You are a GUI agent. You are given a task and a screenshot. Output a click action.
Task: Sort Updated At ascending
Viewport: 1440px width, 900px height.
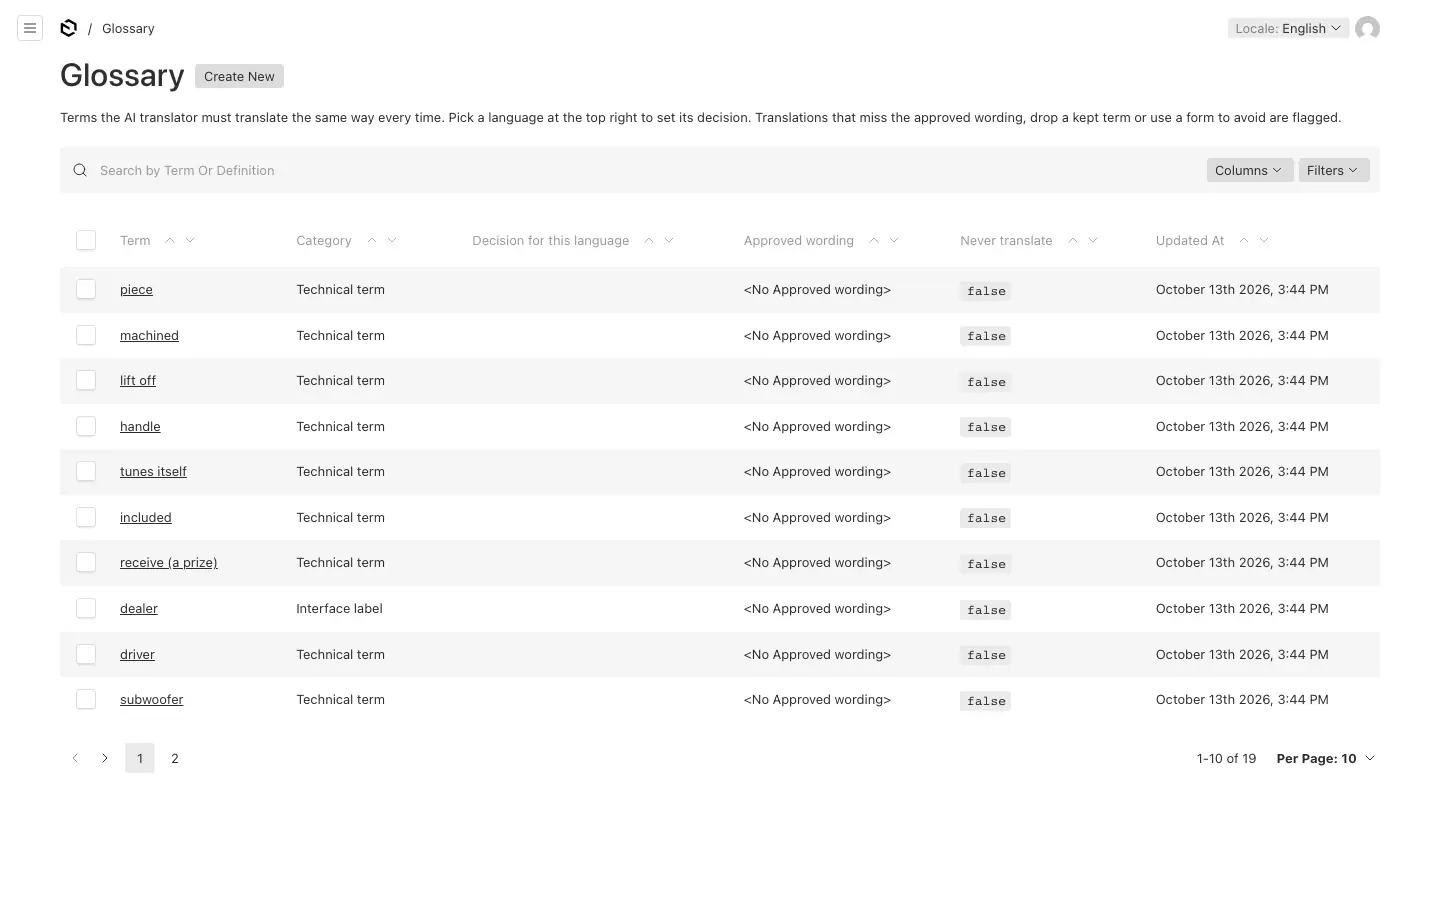click(x=1244, y=240)
